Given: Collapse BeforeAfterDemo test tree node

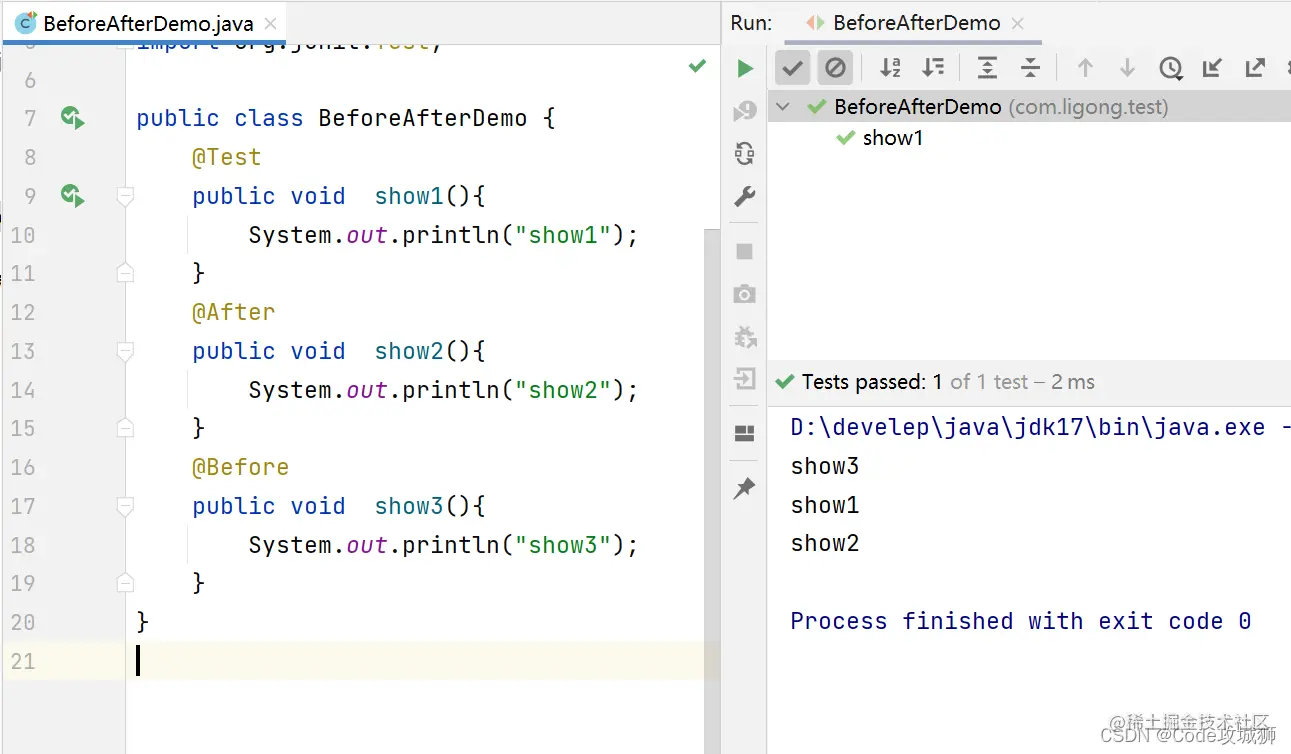Looking at the screenshot, I should click(x=783, y=106).
